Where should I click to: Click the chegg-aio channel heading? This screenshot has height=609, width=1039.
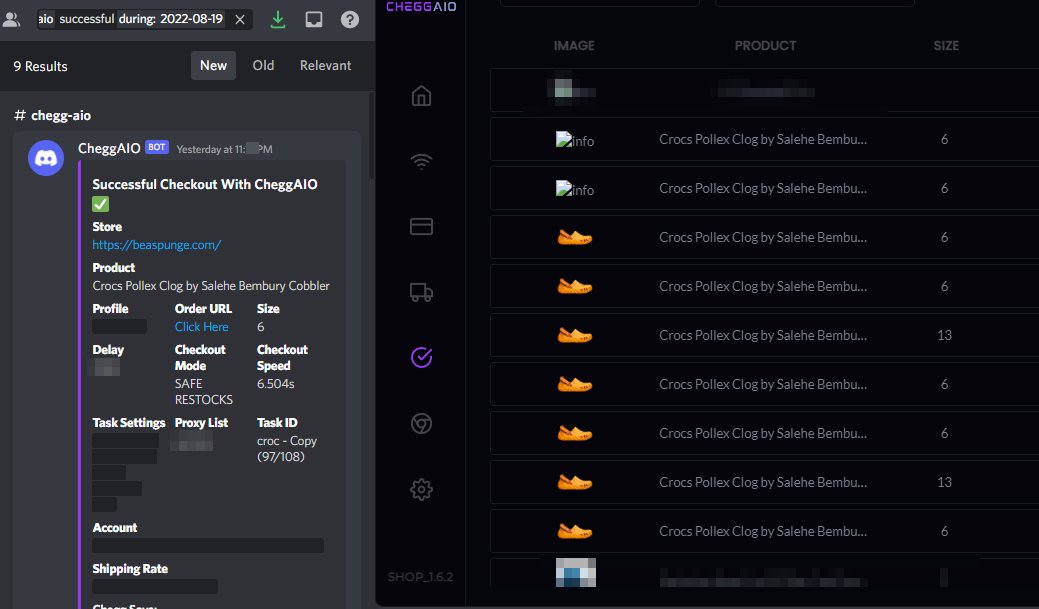pos(52,115)
